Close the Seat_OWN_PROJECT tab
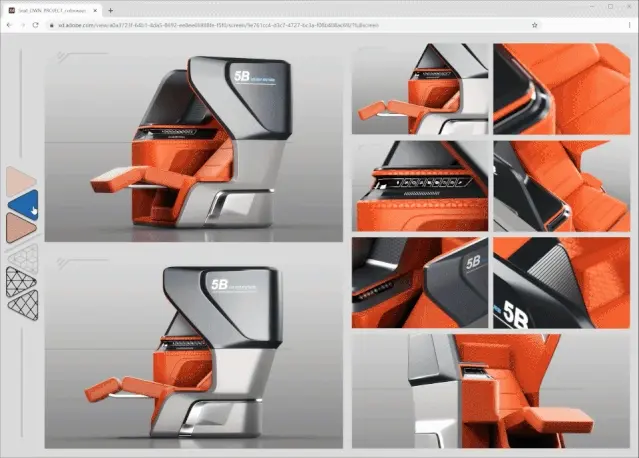 (95, 9)
